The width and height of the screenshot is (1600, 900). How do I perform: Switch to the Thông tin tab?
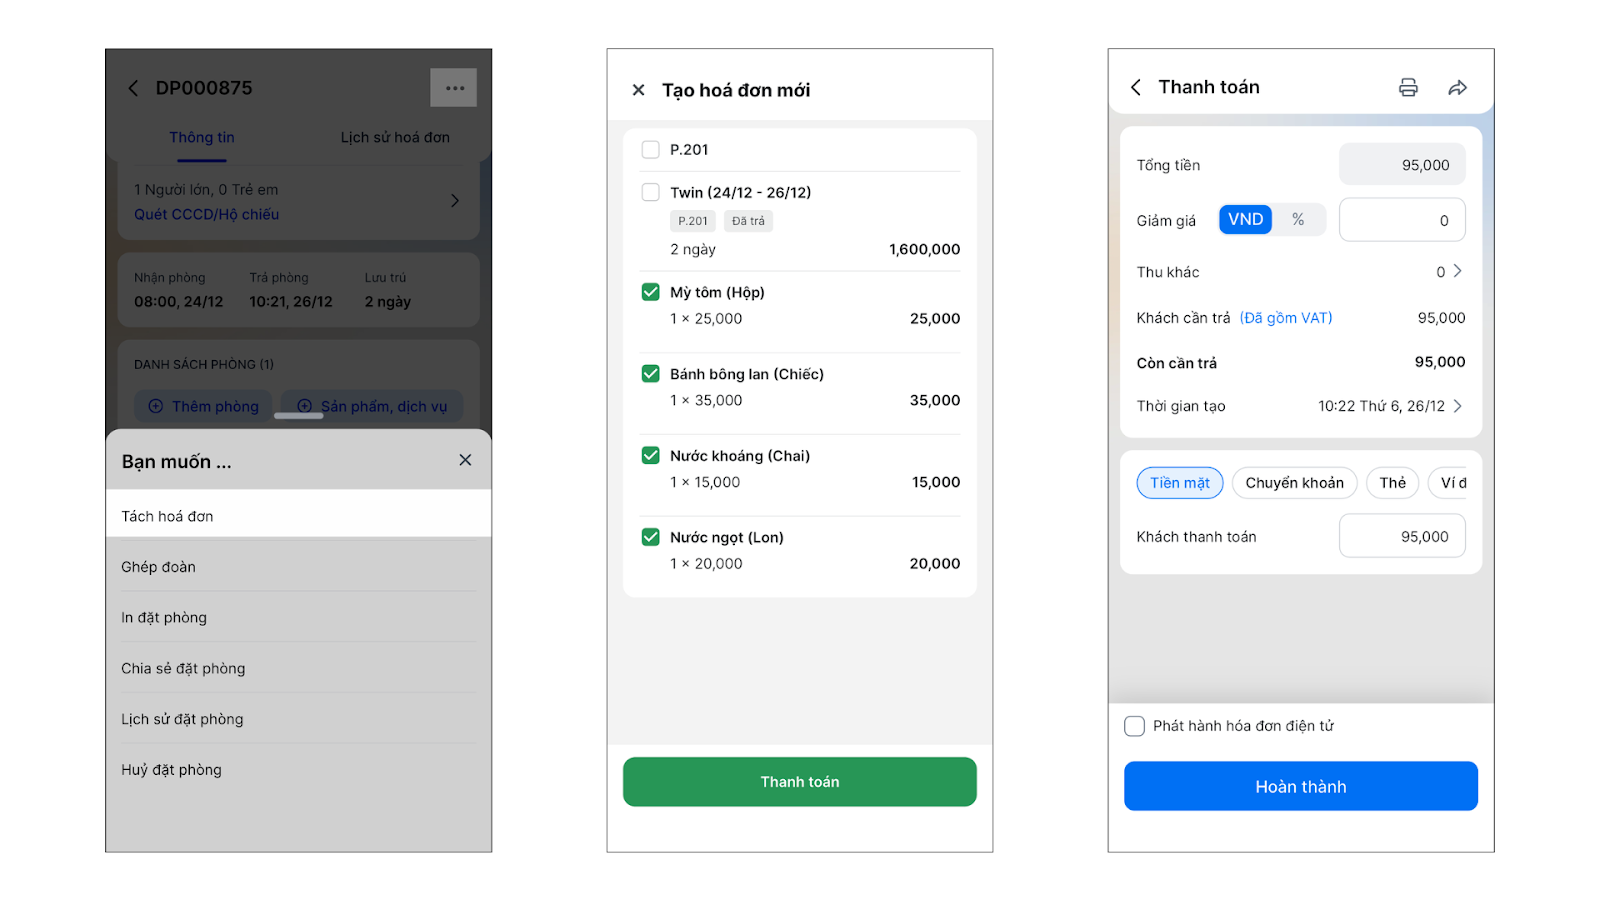pyautogui.click(x=202, y=138)
